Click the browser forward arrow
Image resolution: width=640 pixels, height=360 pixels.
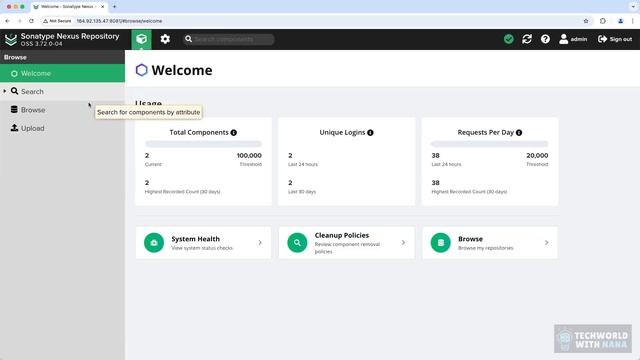(19, 21)
